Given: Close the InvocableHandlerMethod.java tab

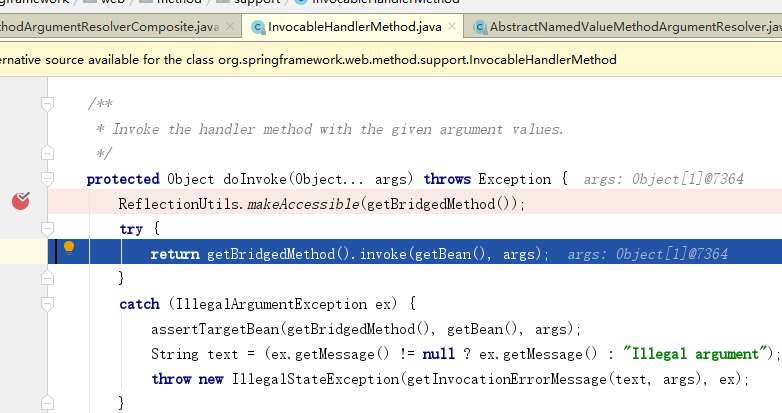Looking at the screenshot, I should pyautogui.click(x=451, y=27).
